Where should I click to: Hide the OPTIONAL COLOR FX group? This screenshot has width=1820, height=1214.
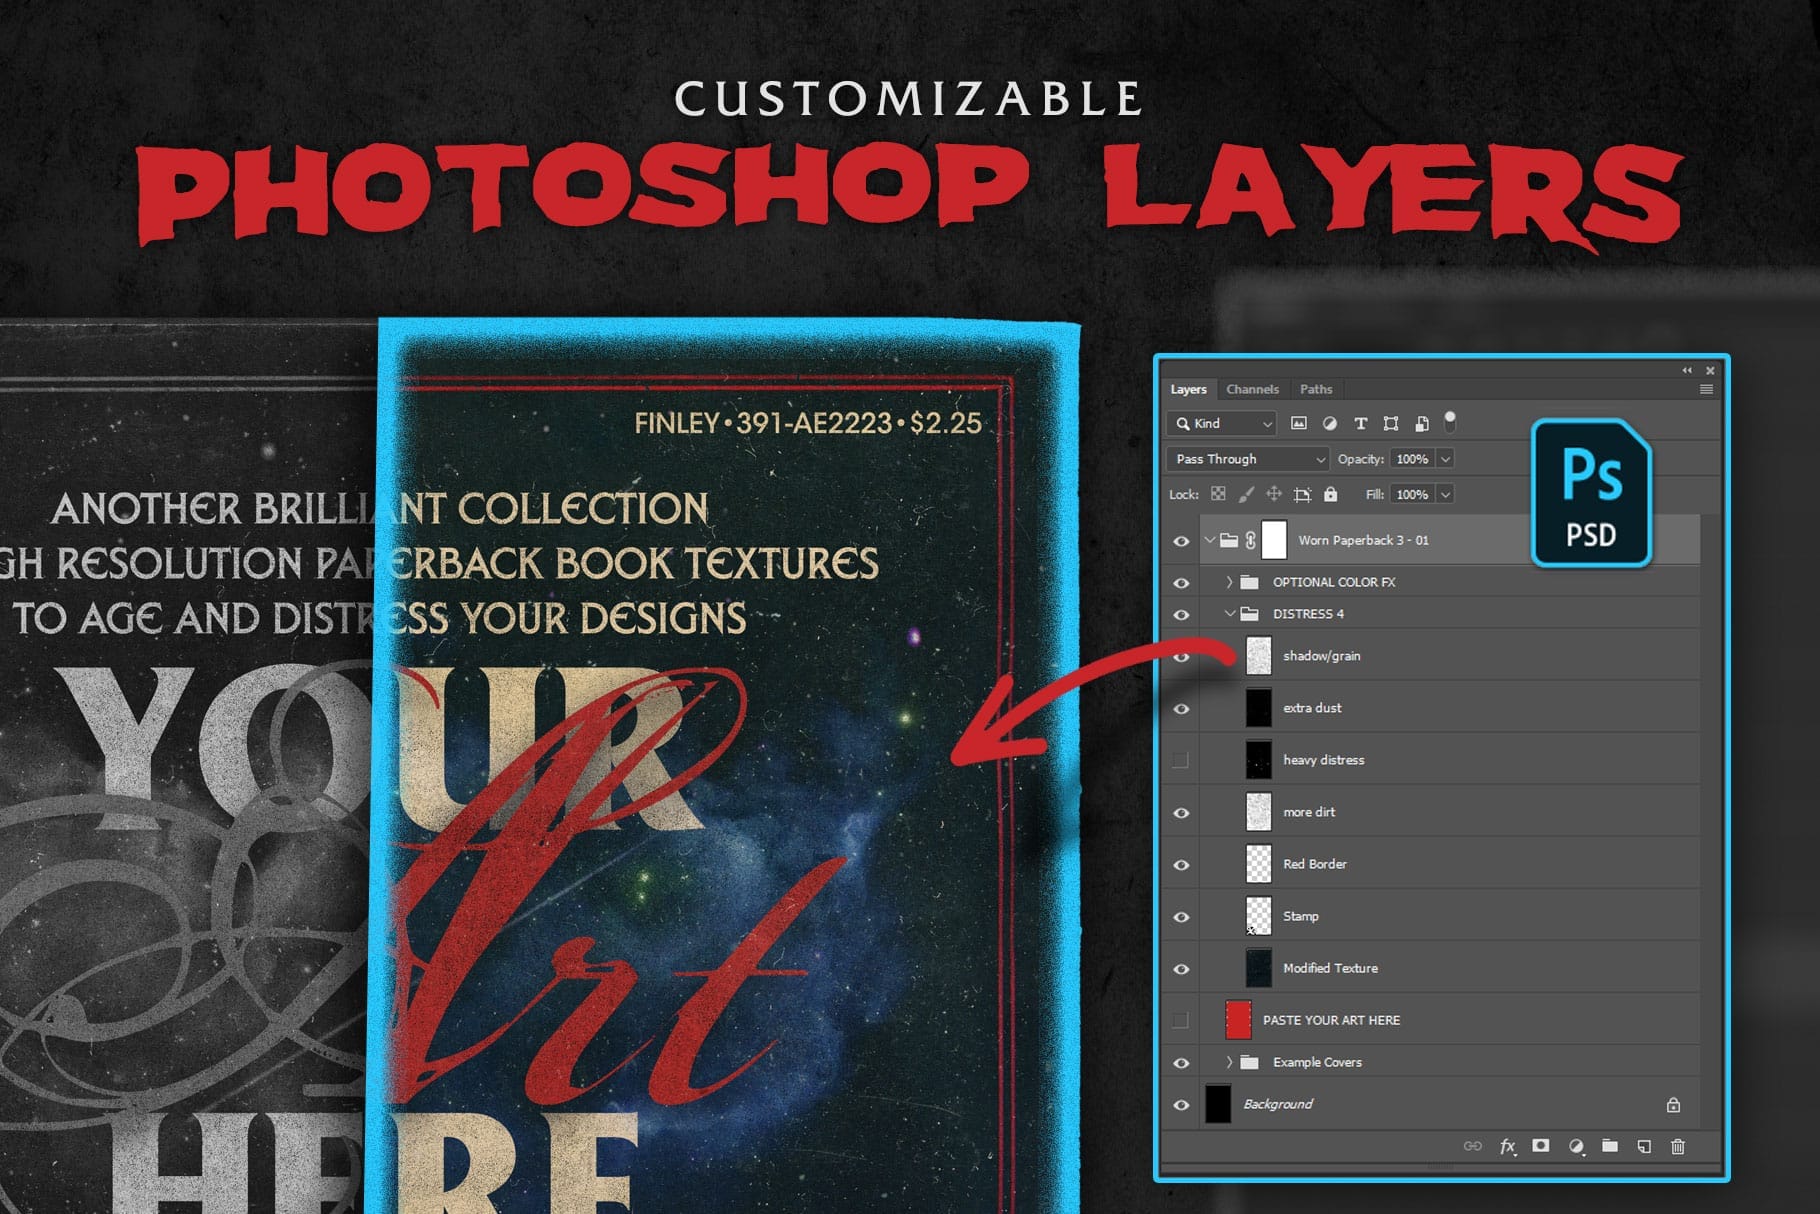[1181, 583]
